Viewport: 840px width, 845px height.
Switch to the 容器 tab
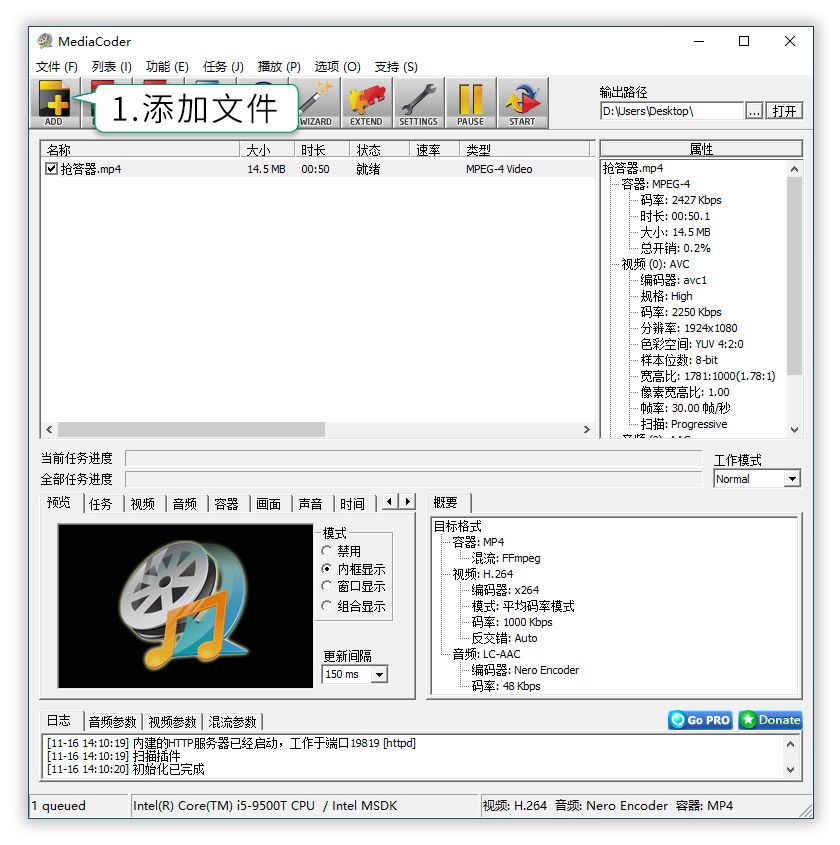click(226, 504)
